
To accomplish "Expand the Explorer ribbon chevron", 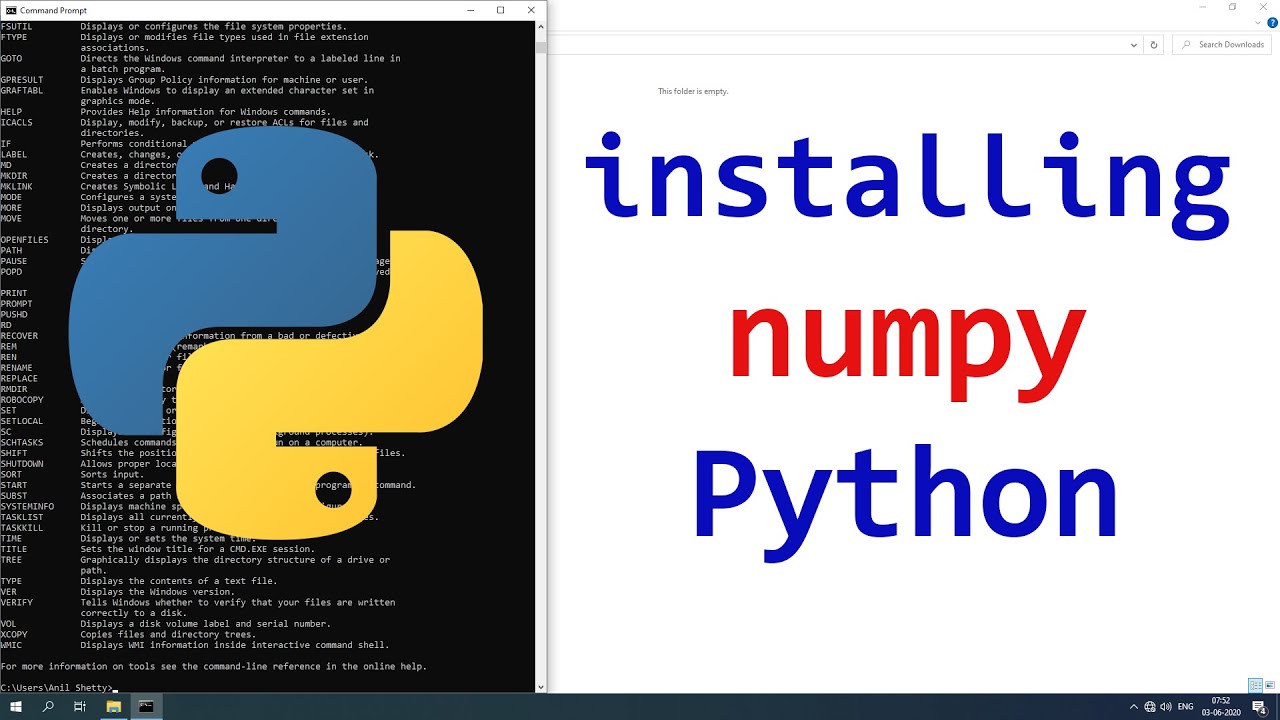I will pos(1259,23).
